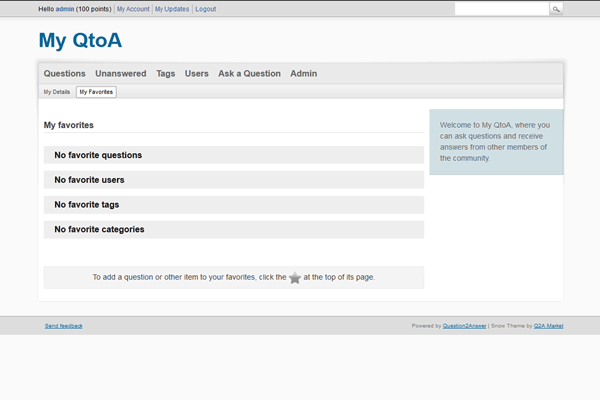Switch to the My Details tab

coord(57,92)
